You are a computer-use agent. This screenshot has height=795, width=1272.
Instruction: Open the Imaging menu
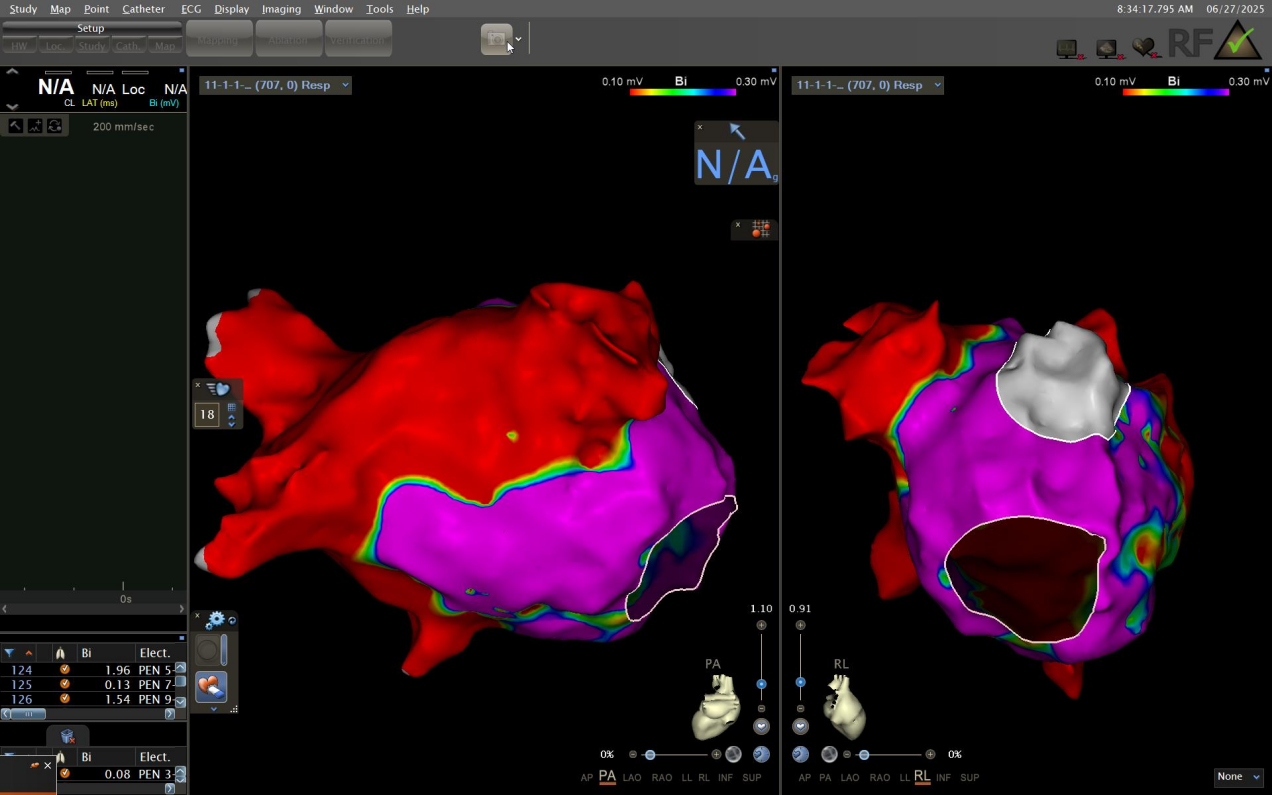[281, 9]
